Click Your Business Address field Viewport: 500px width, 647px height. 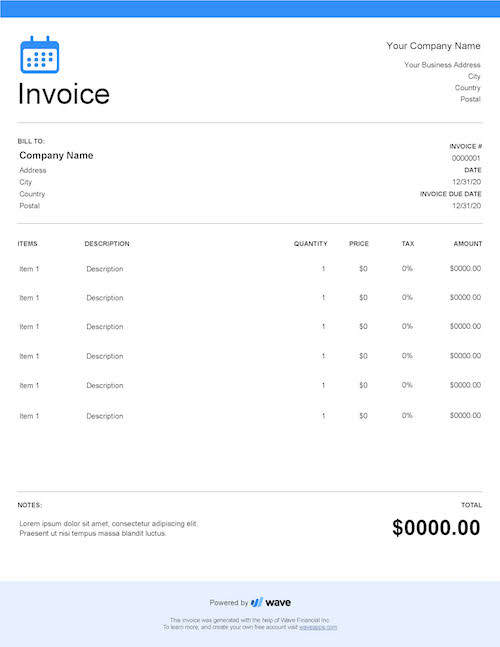442,65
